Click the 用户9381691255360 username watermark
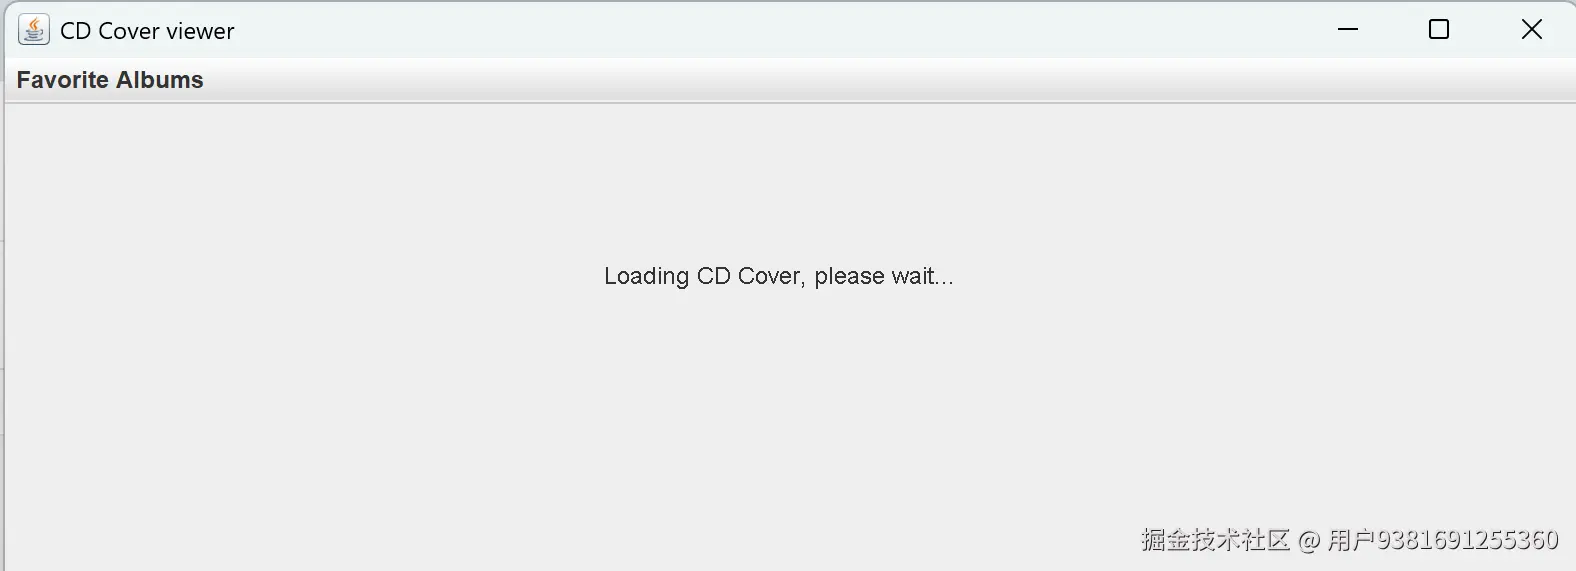This screenshot has width=1576, height=571. 1442,540
